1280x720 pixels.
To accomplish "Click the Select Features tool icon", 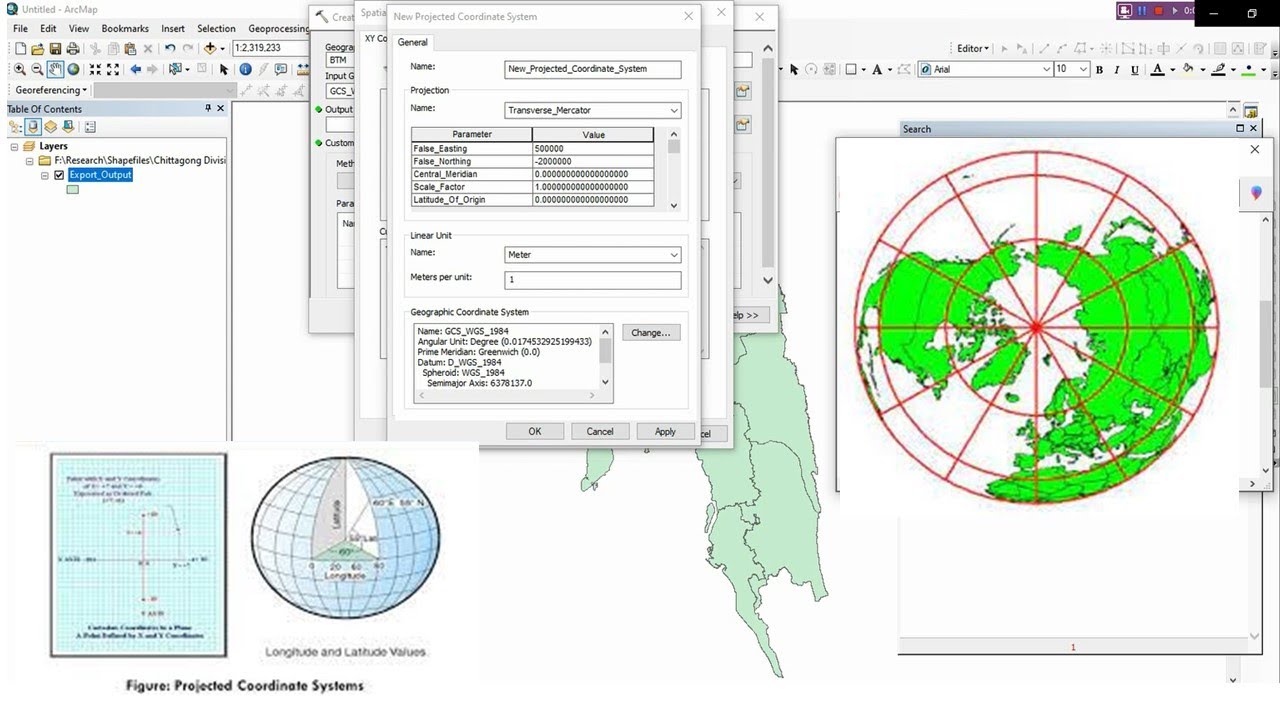I will (x=177, y=69).
